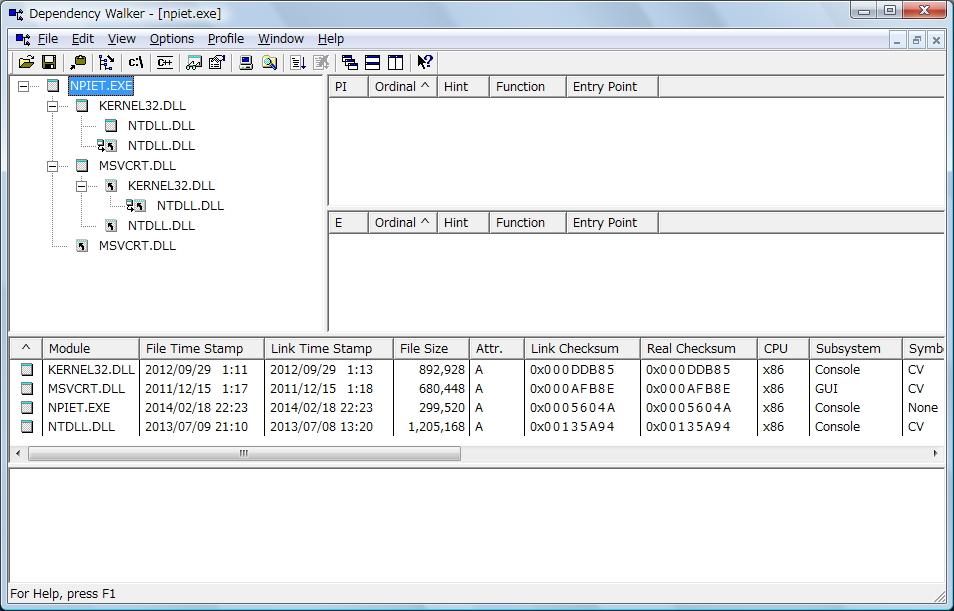Screen dimensions: 954x611
Task: Sort imports by PI column header
Action: tap(349, 86)
